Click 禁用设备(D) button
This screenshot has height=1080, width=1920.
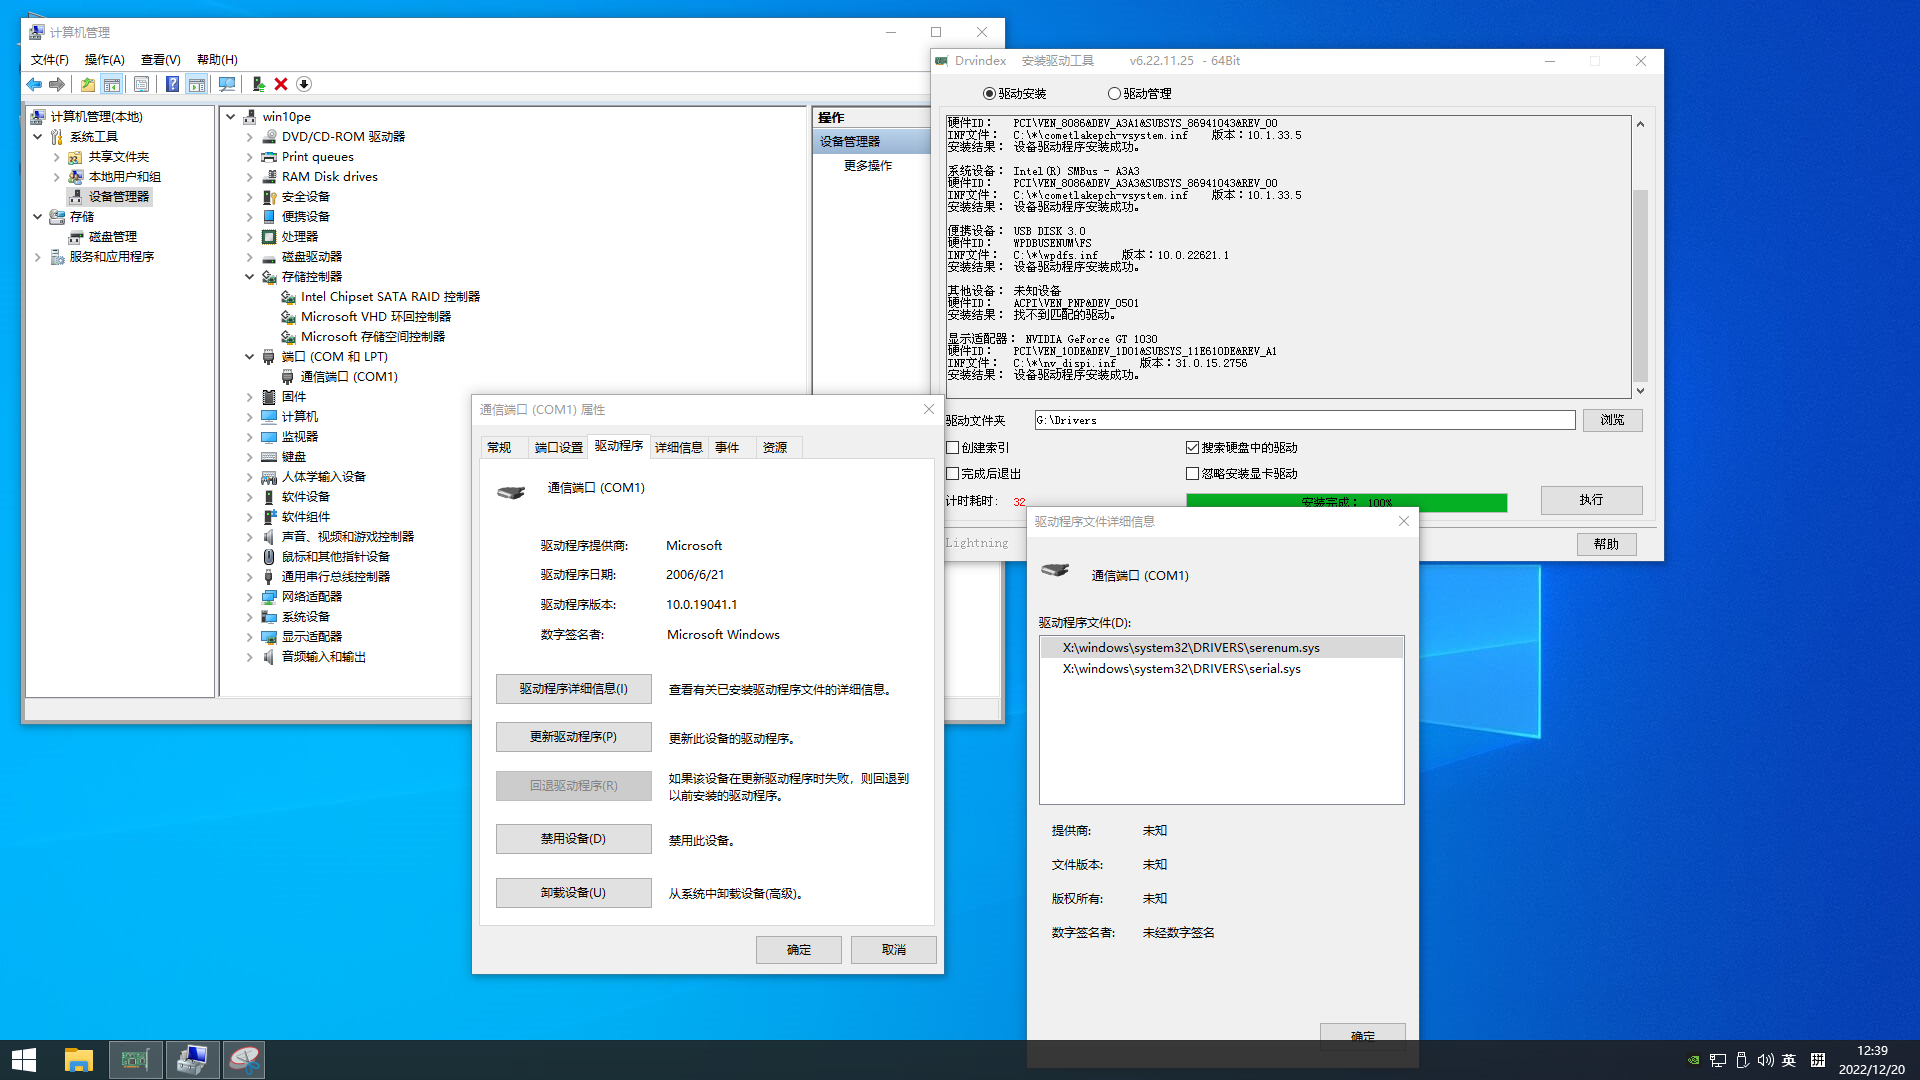[573, 839]
